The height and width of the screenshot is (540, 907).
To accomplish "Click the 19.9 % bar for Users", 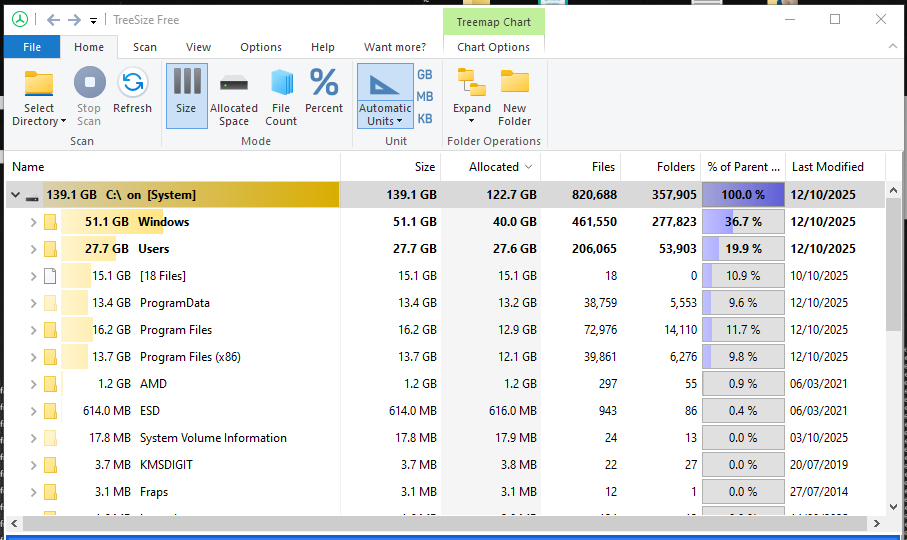I will tap(743, 249).
